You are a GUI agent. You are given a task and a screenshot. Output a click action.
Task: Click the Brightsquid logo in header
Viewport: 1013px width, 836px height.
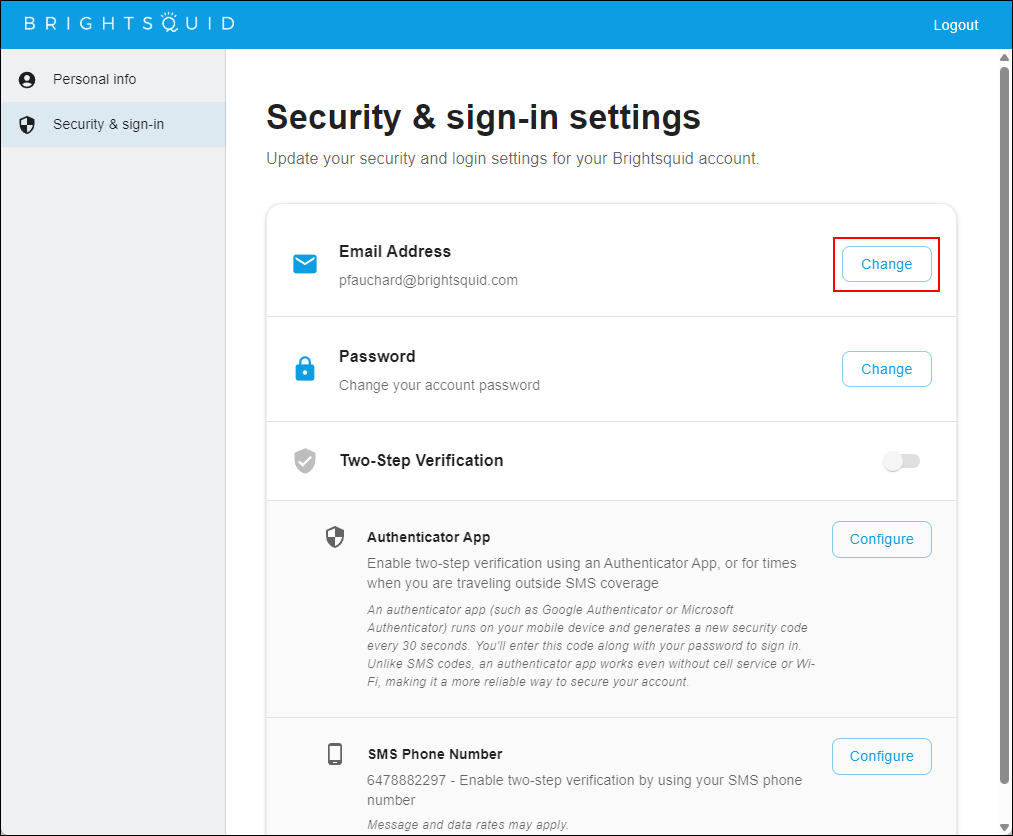pos(129,23)
